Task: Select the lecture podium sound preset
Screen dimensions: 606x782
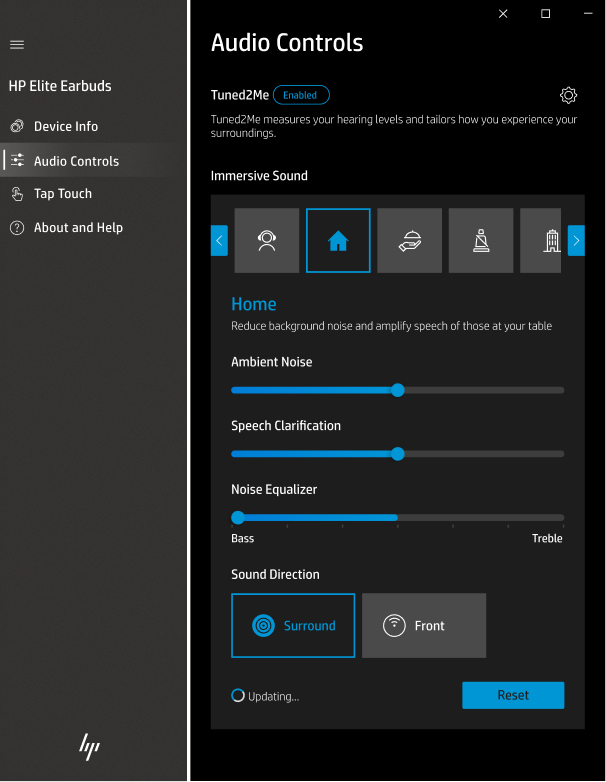Action: click(x=481, y=240)
